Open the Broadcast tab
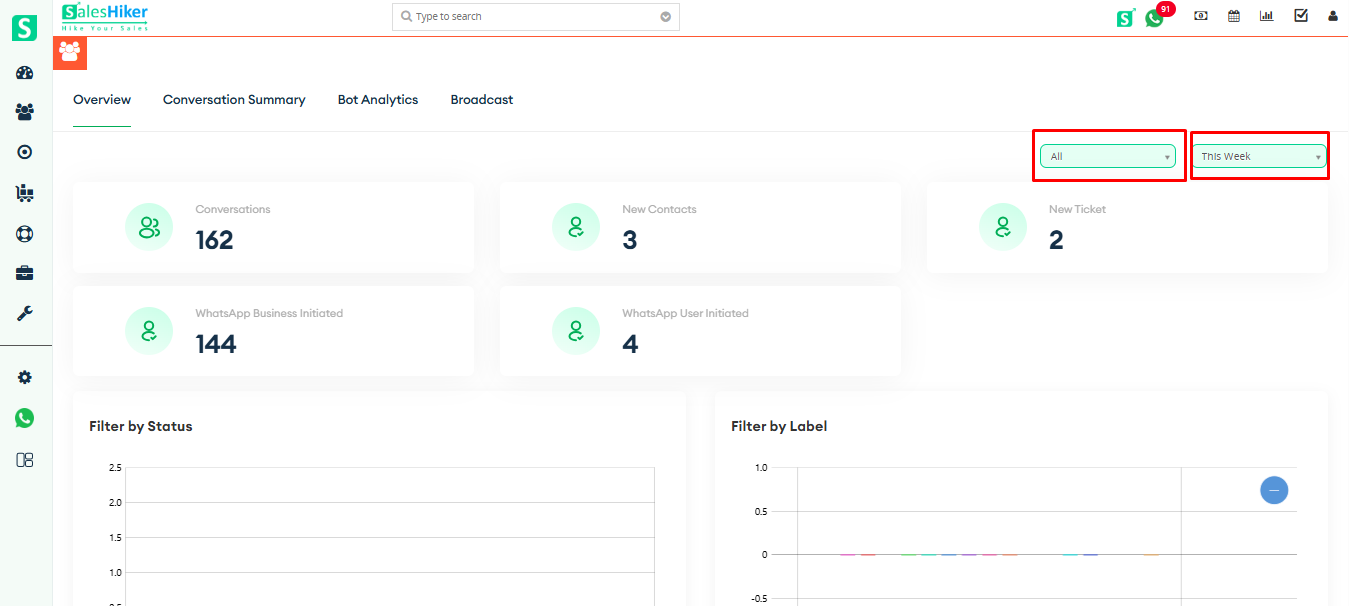 pos(481,99)
